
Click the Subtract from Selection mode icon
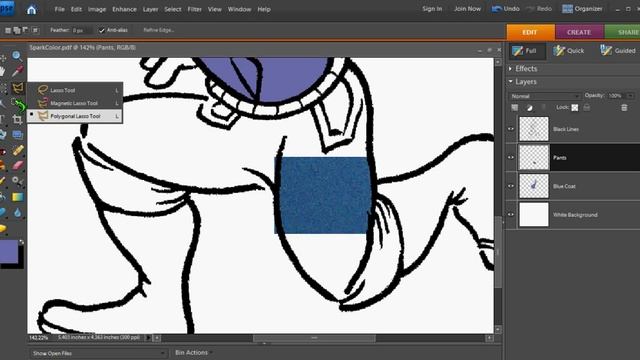pyautogui.click(x=25, y=30)
